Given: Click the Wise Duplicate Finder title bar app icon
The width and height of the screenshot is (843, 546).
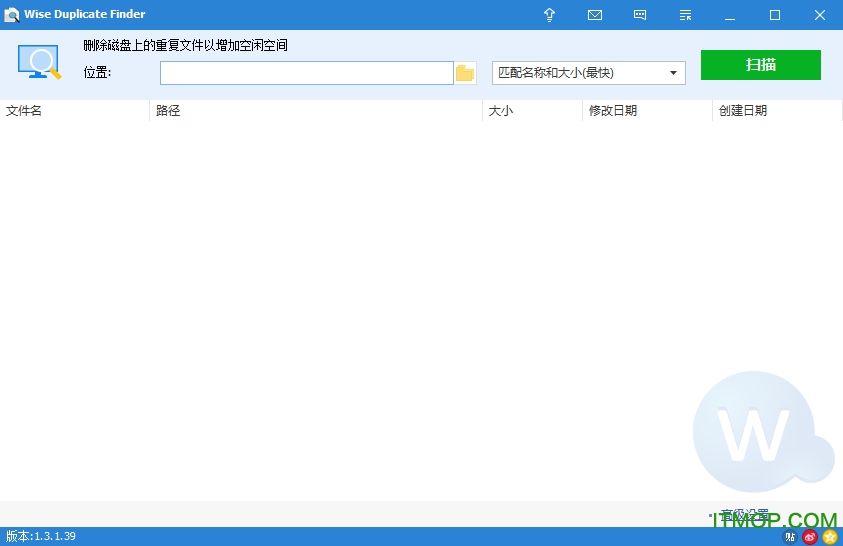Looking at the screenshot, I should (x=12, y=15).
